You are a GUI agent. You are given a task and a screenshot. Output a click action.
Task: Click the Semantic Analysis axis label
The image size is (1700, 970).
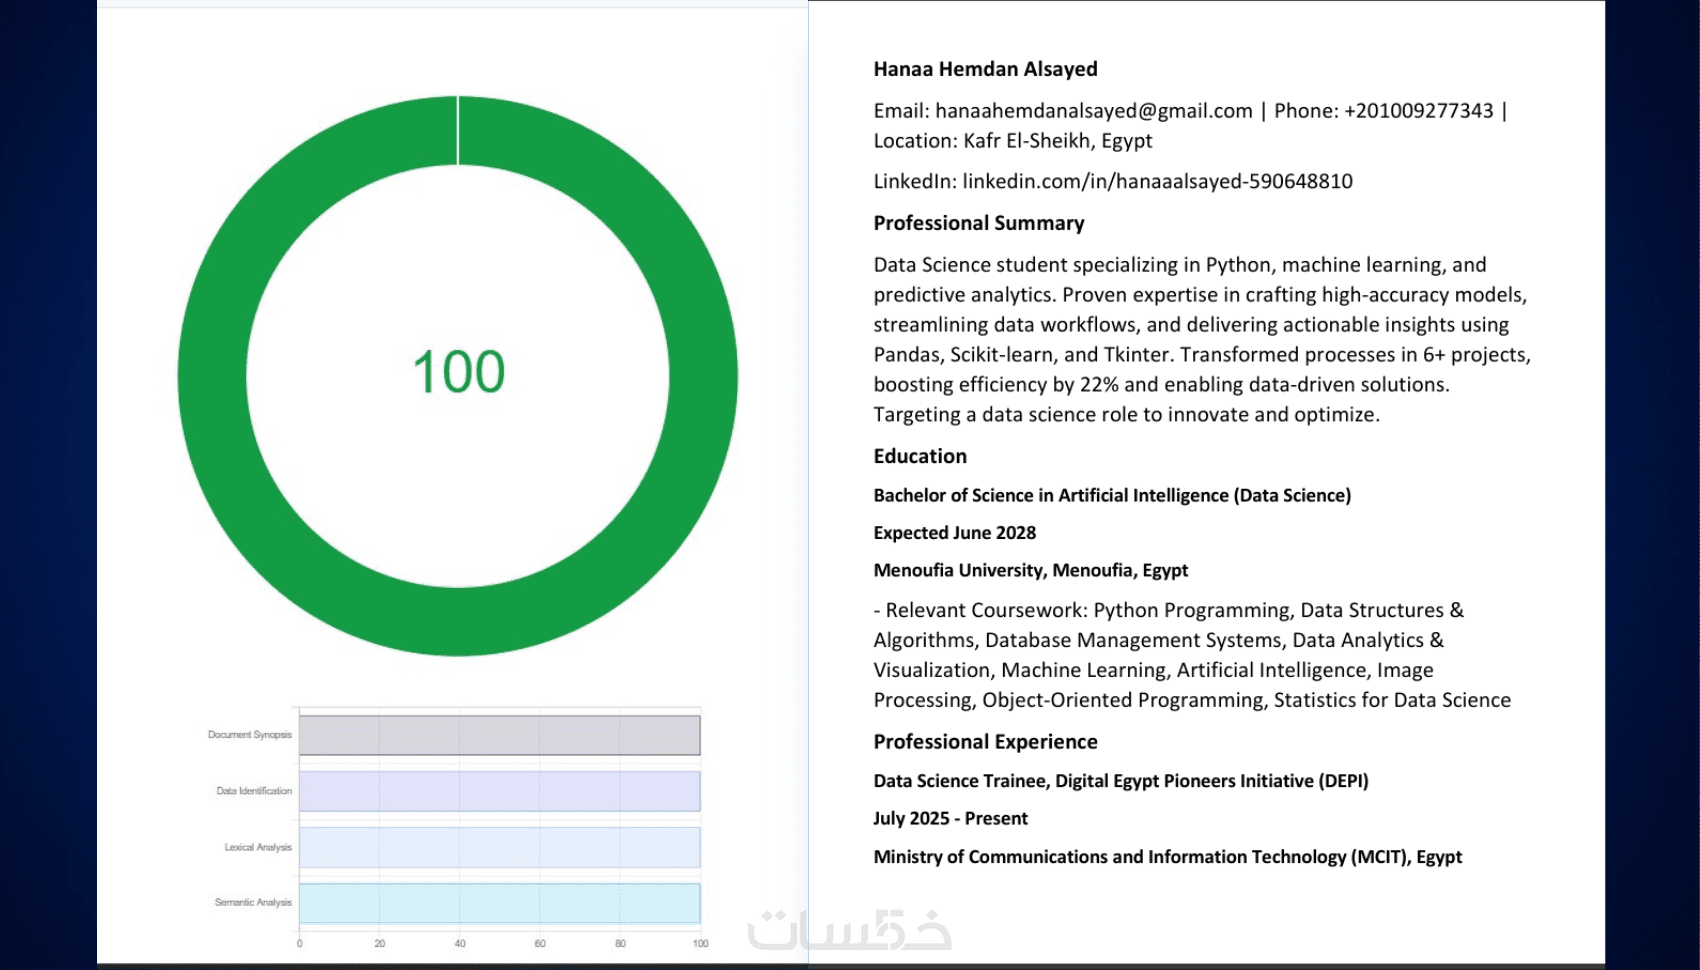point(253,903)
